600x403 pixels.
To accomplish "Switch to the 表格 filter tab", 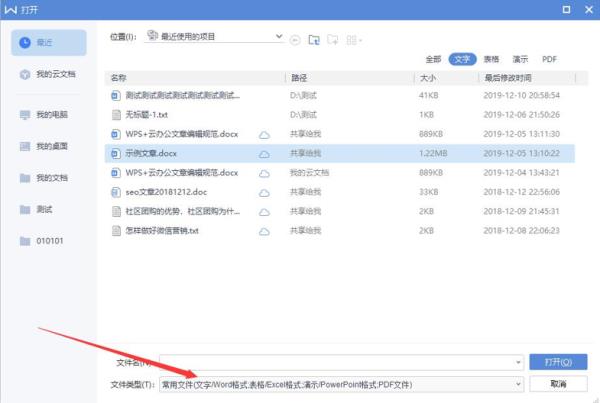I will 491,59.
